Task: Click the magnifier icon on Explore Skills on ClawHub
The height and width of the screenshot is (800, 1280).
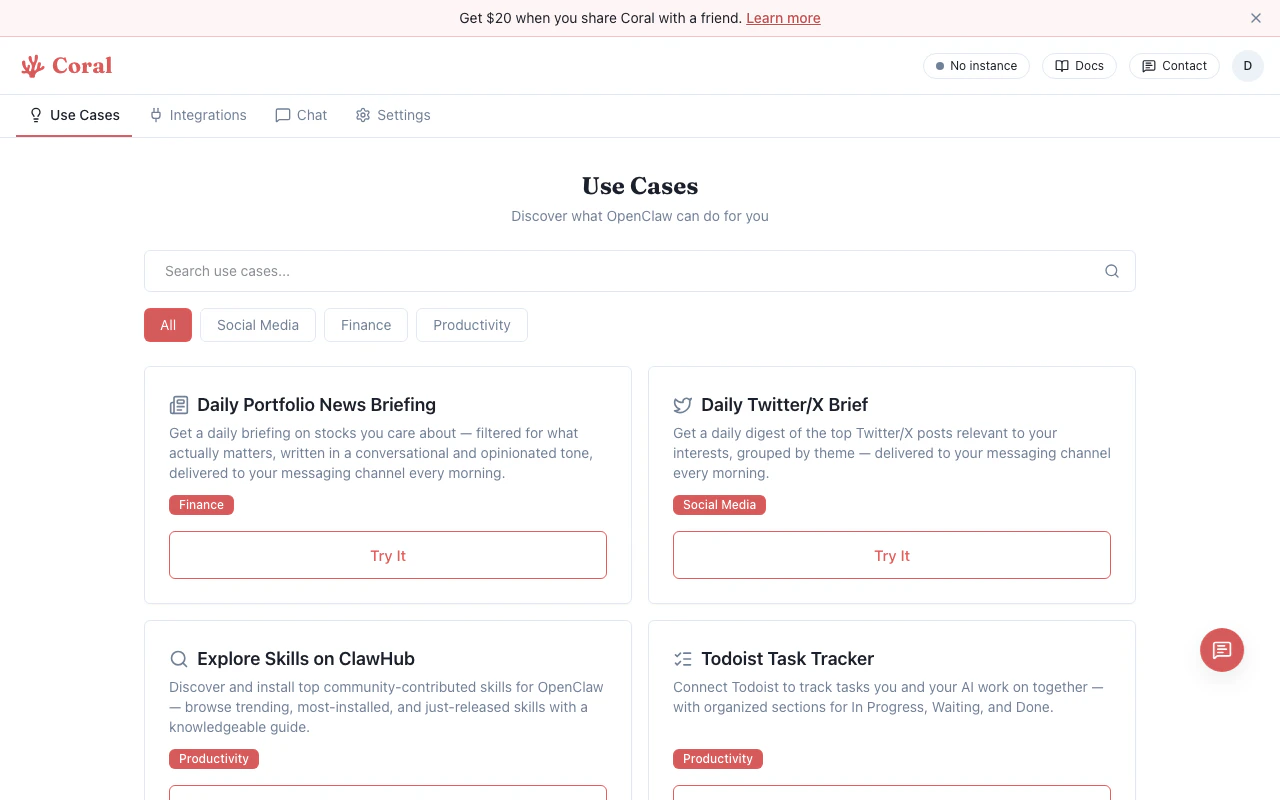Action: [179, 659]
